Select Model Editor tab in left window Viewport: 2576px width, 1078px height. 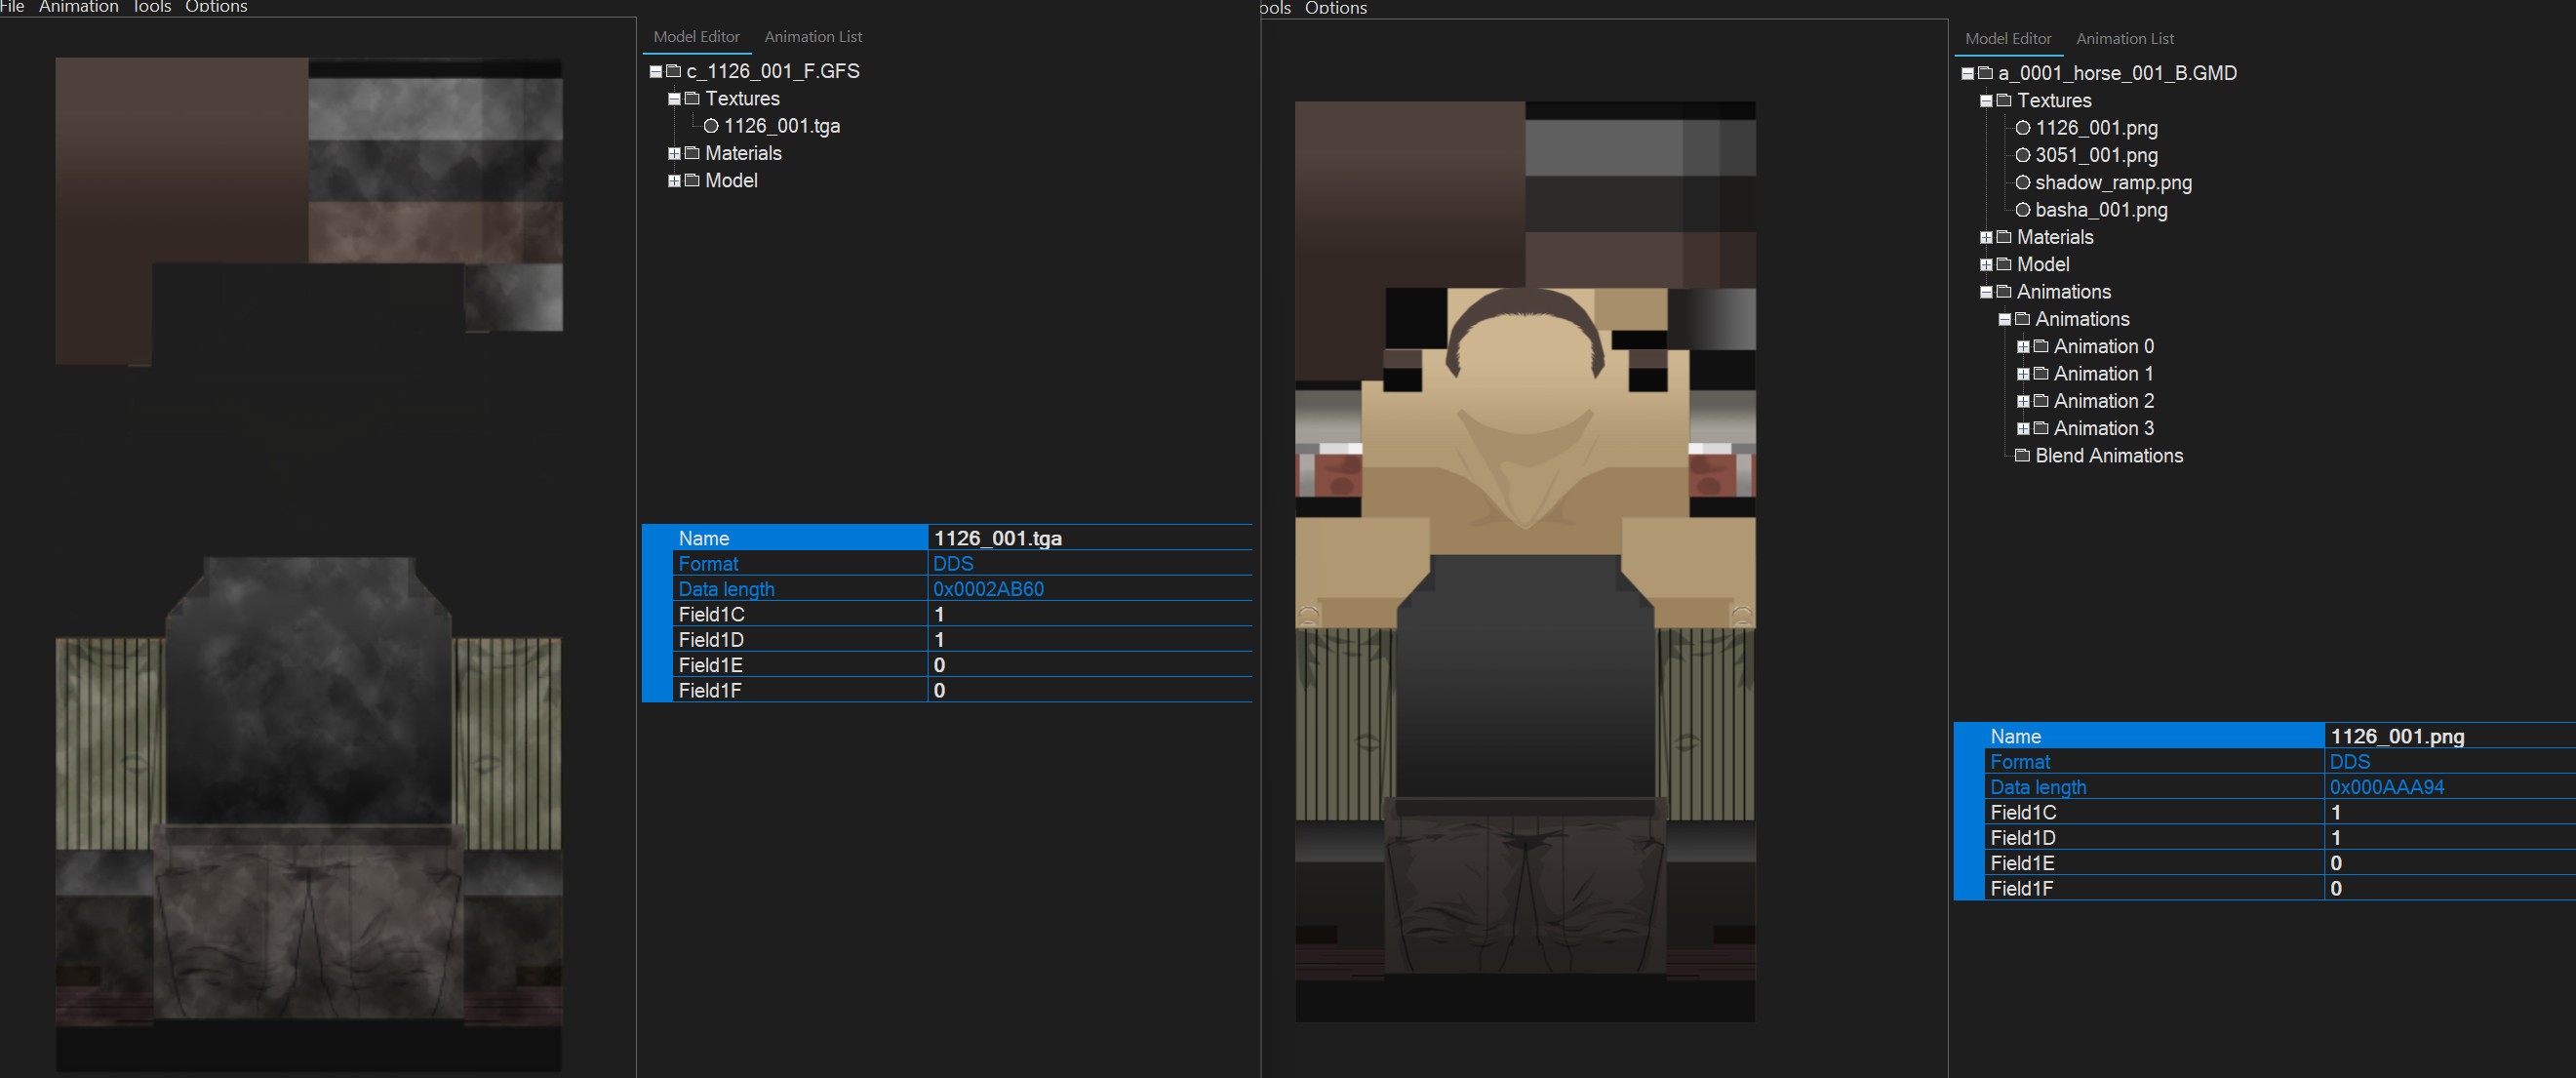point(697,37)
